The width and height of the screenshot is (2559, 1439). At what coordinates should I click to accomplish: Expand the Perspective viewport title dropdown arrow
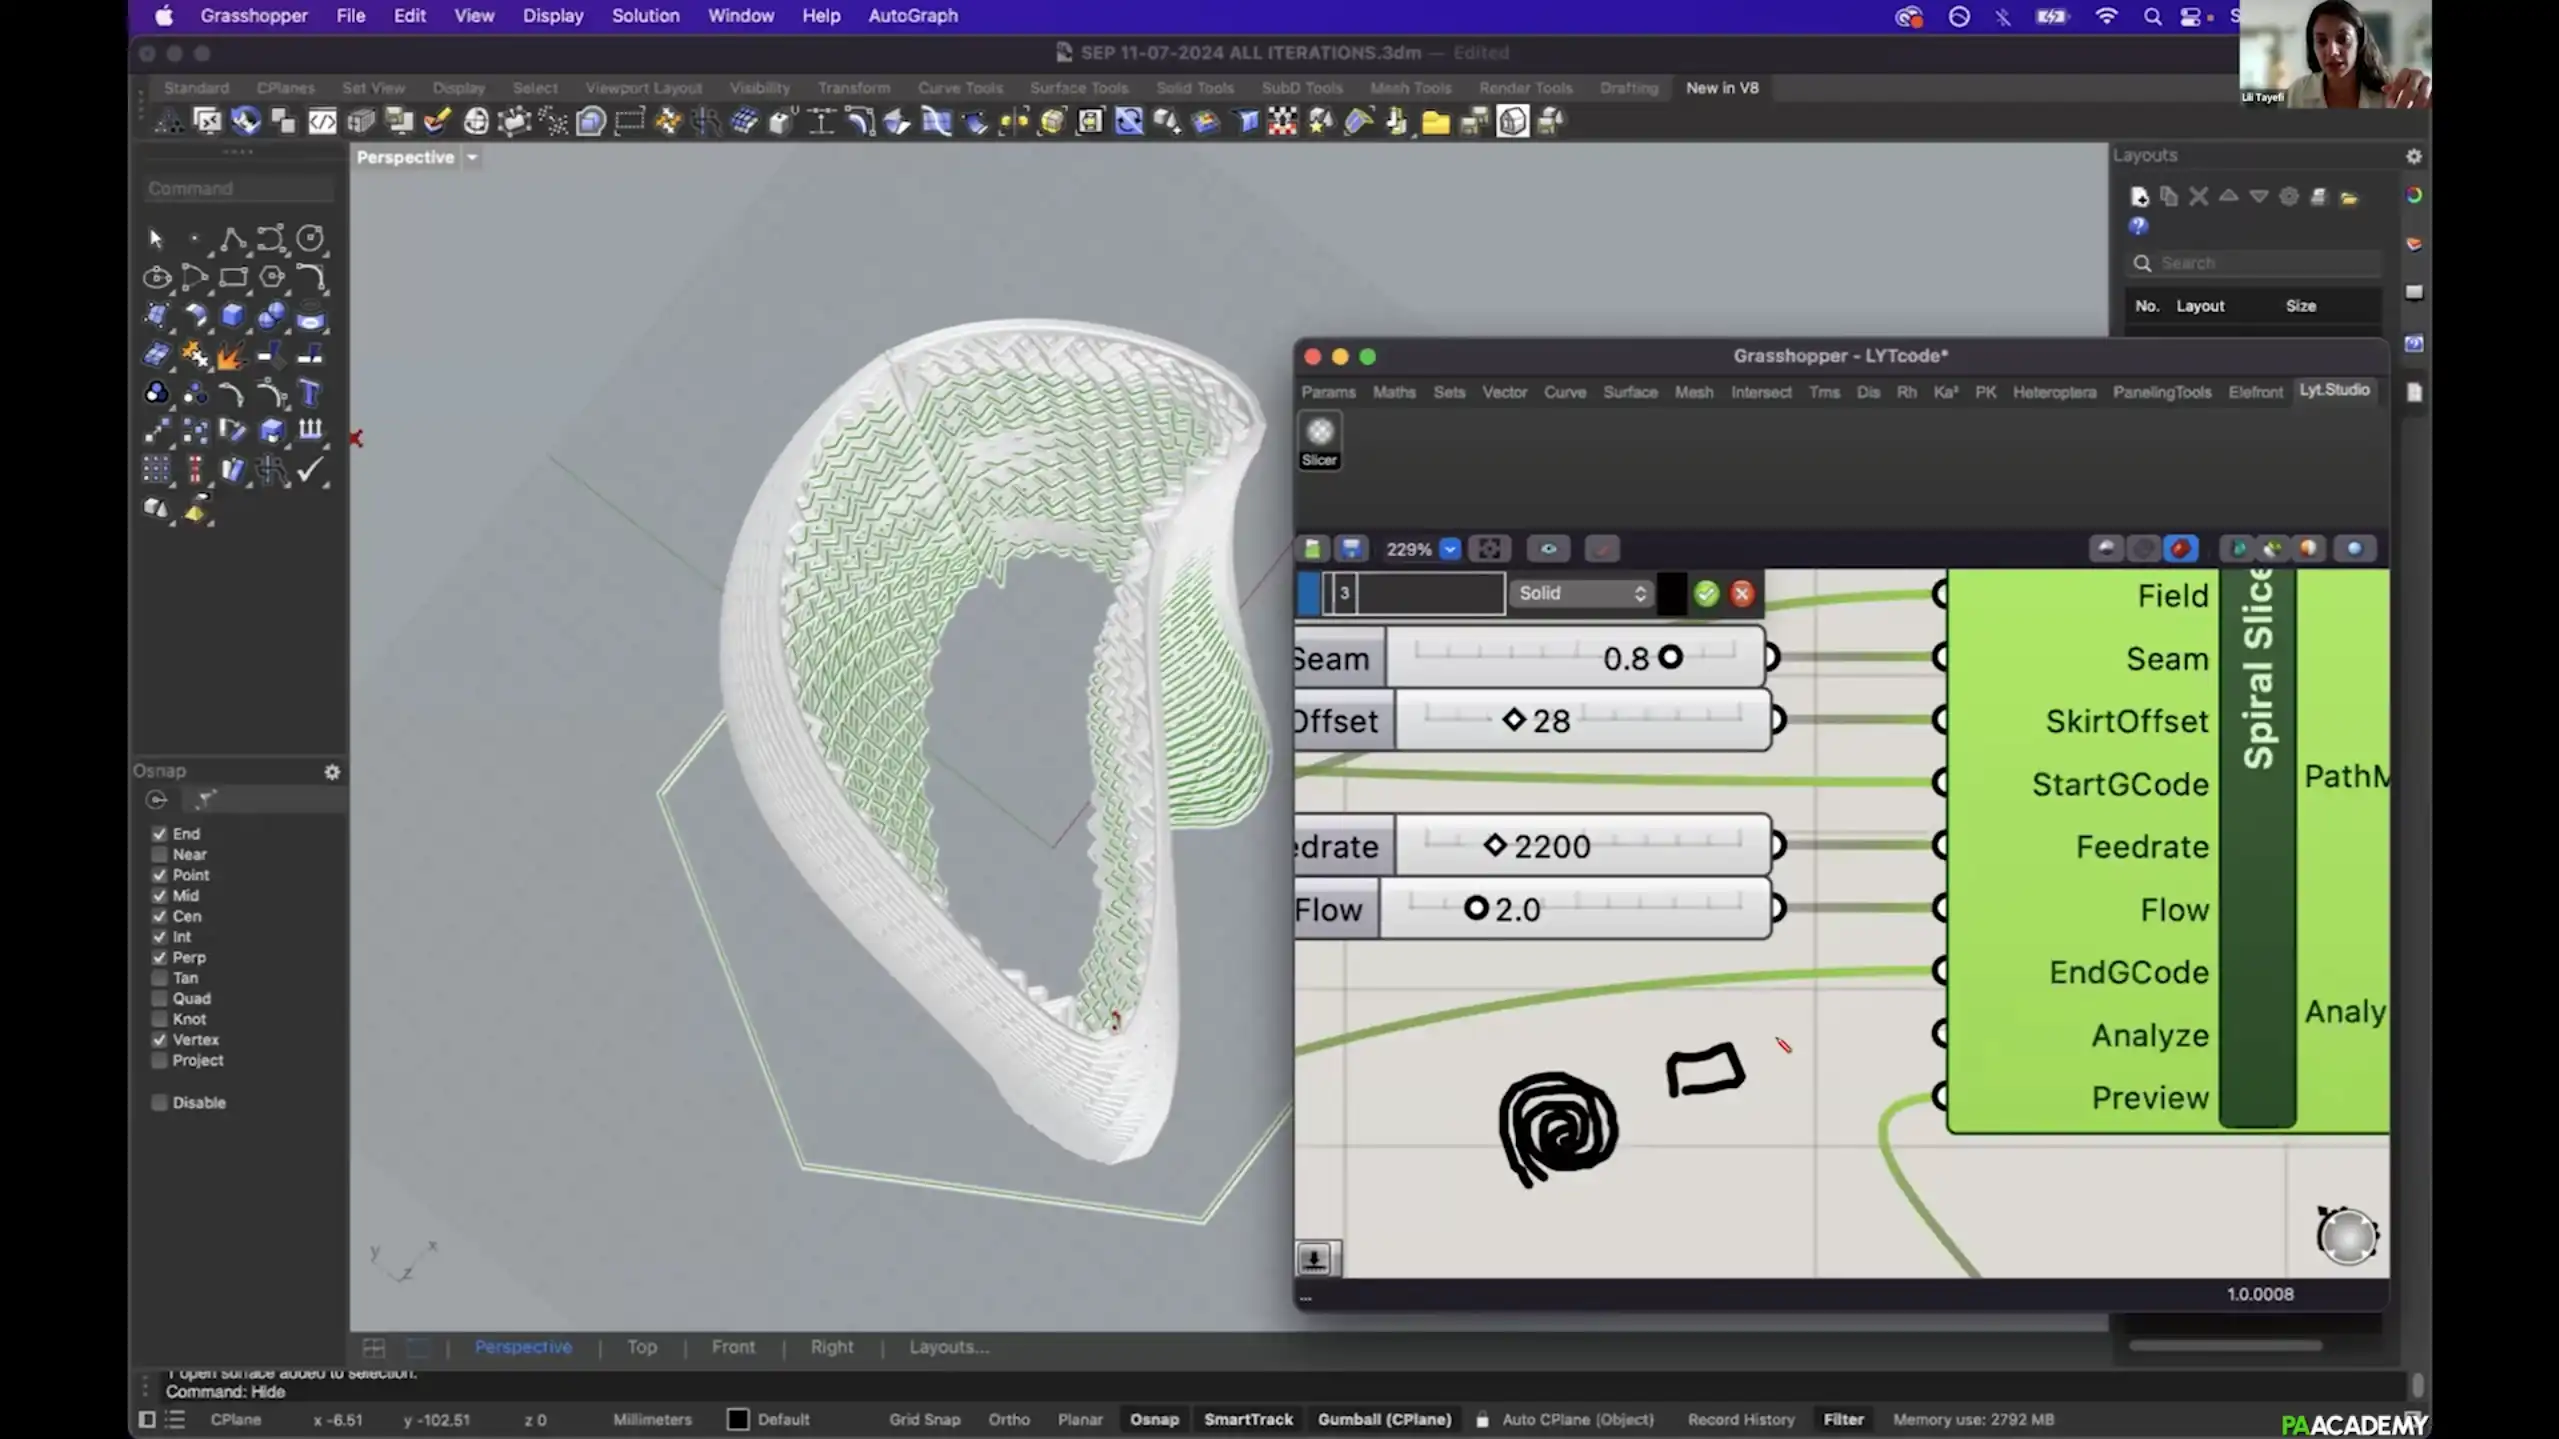coord(472,158)
